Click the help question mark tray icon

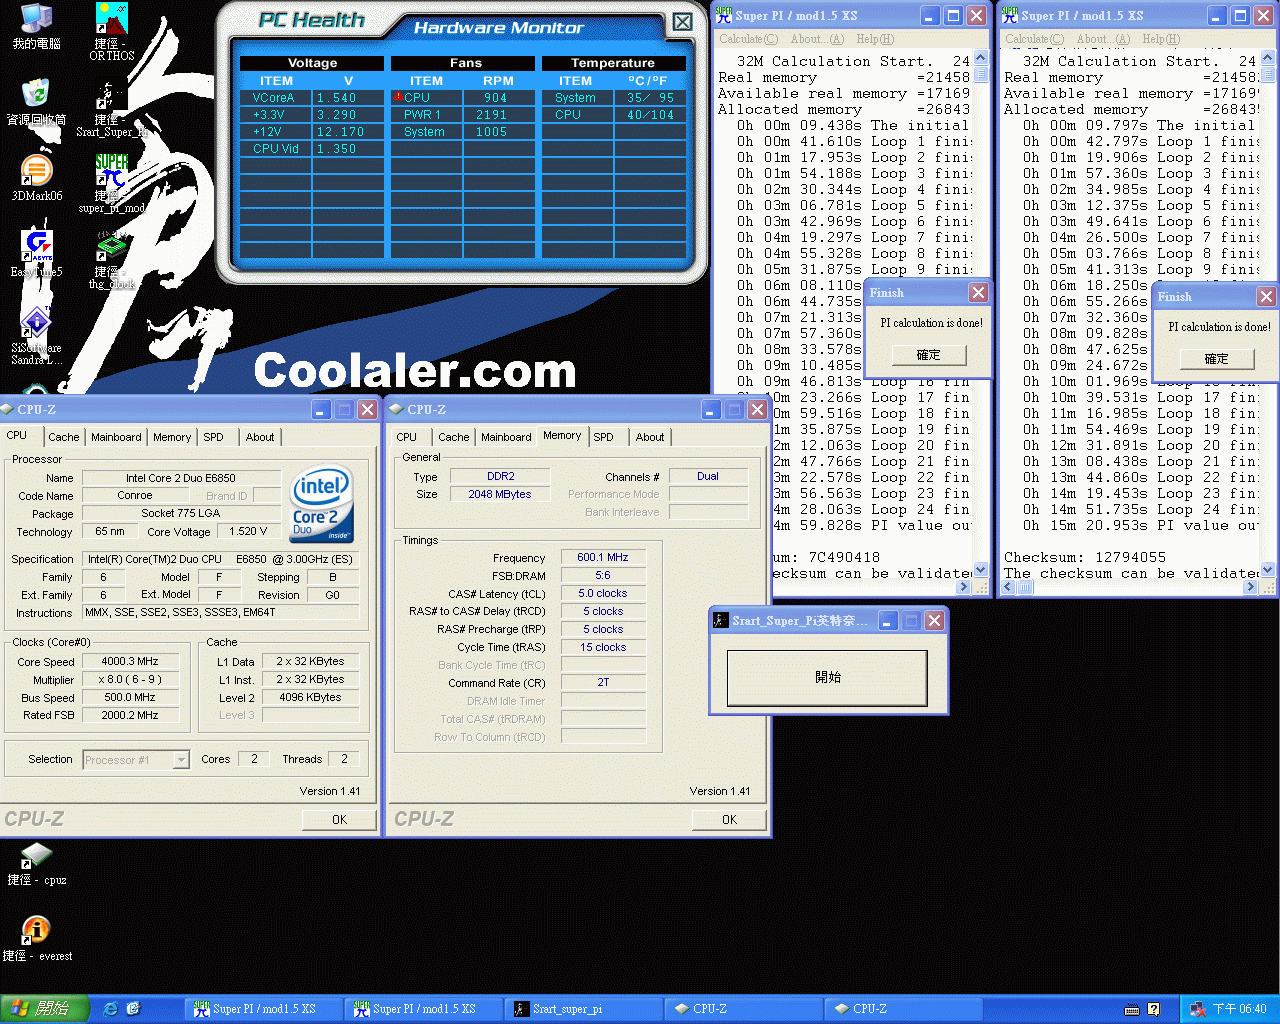click(1153, 1009)
